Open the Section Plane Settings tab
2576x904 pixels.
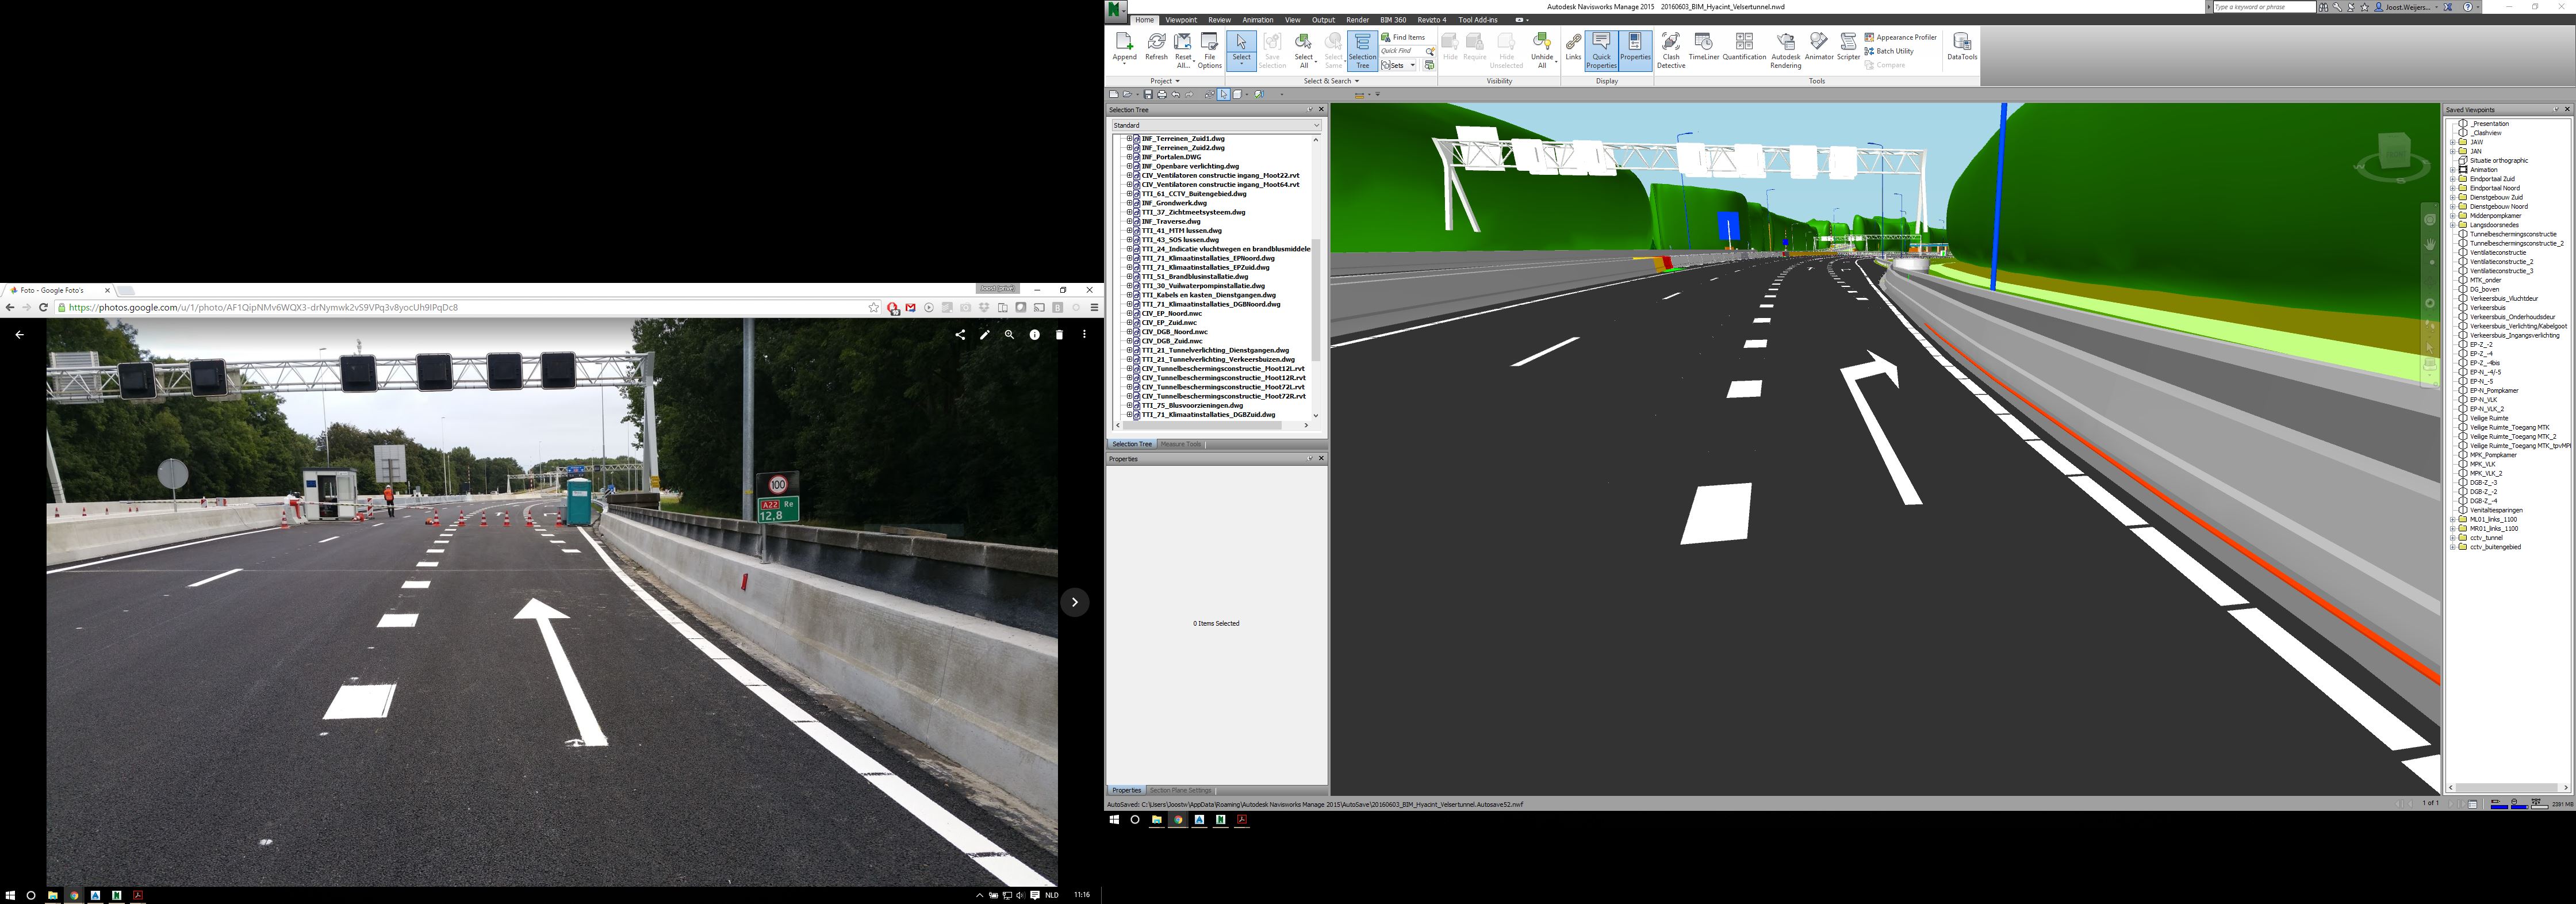click(x=1180, y=790)
